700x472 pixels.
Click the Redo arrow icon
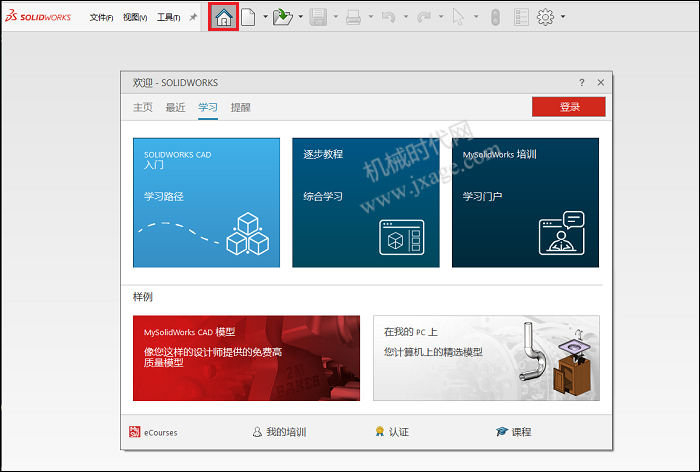tap(423, 17)
